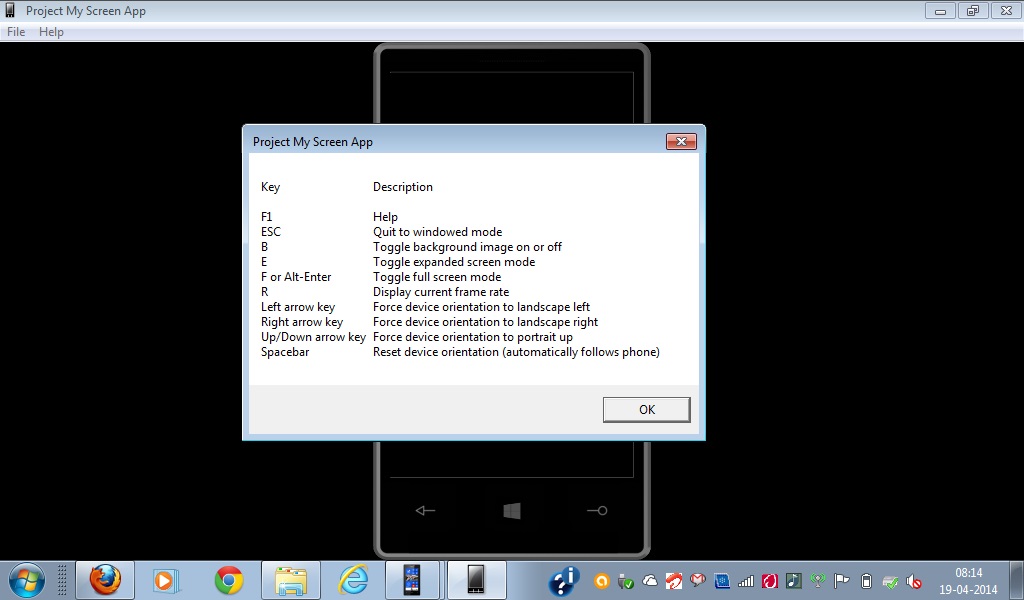Unmute the system volume in the tray
This screenshot has height=600, width=1024.
[913, 580]
